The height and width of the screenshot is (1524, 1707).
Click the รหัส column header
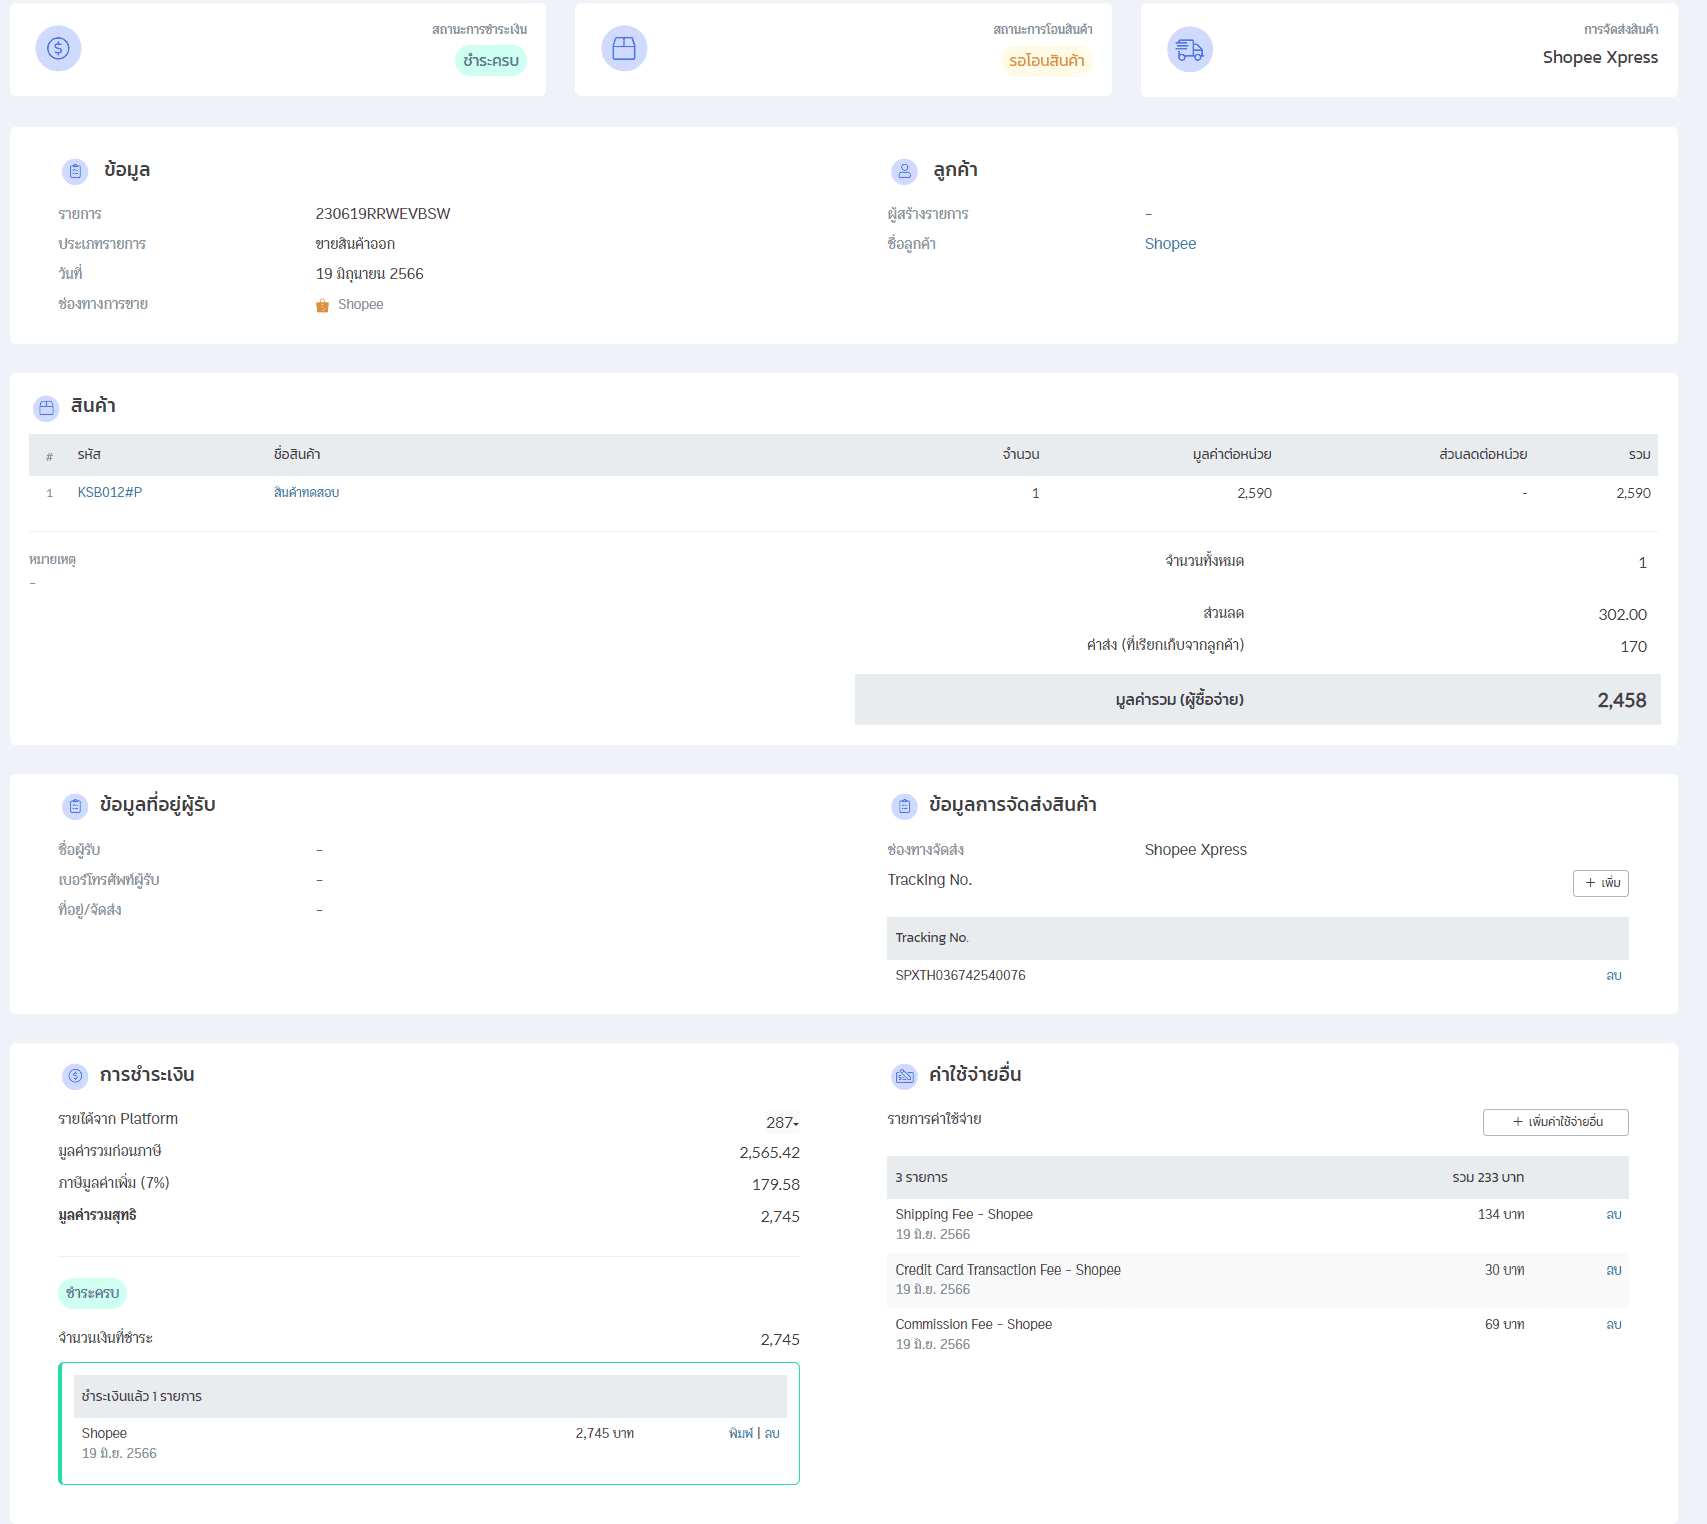pos(89,454)
